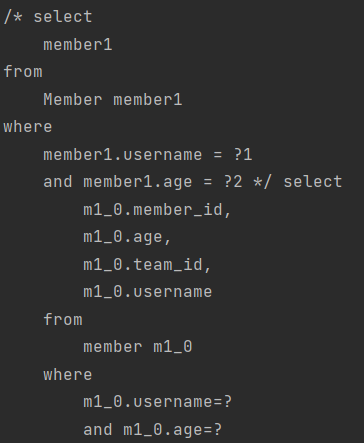The width and height of the screenshot is (364, 443).
Task: Click 'member1' alias after Member
Action: 148,99
